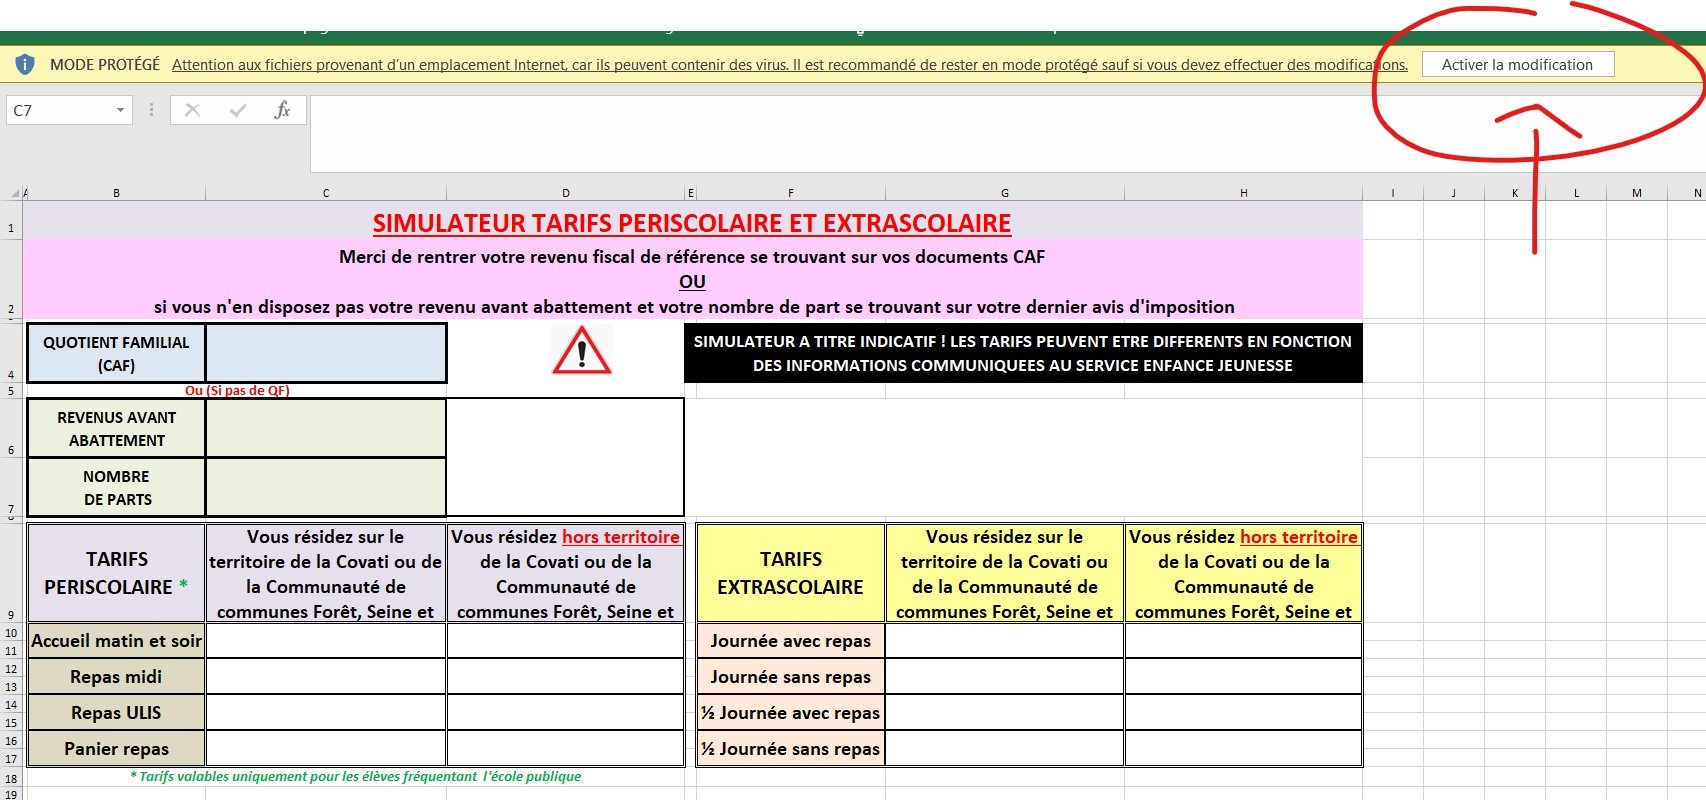
Task: Click the Activer la modification button
Action: (x=1517, y=65)
